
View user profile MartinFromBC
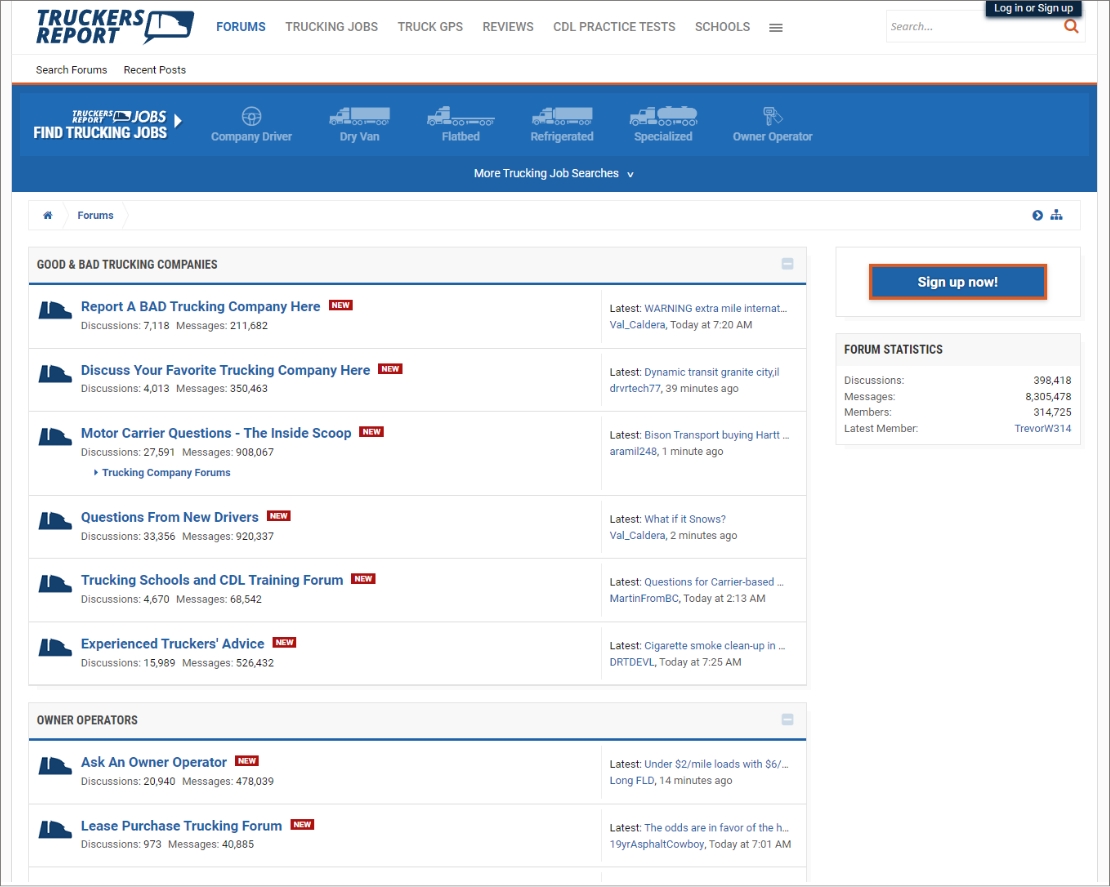click(x=643, y=599)
